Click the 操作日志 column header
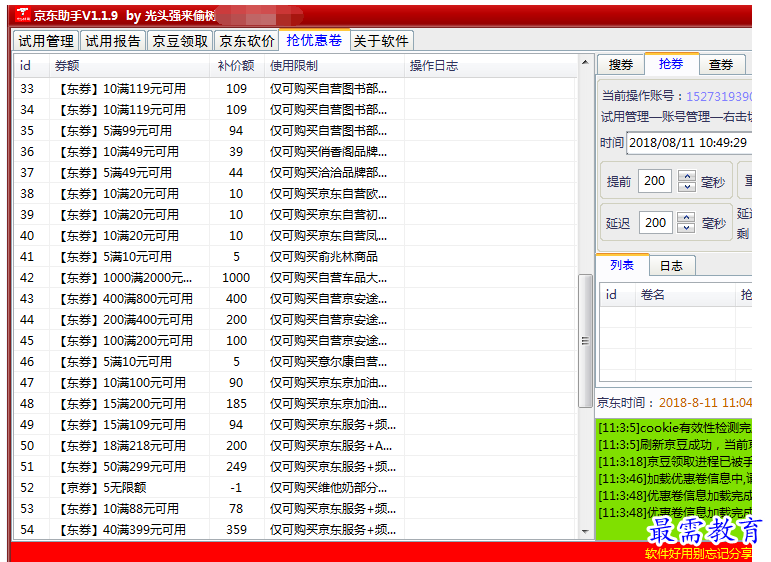771x562 pixels. click(x=490, y=66)
